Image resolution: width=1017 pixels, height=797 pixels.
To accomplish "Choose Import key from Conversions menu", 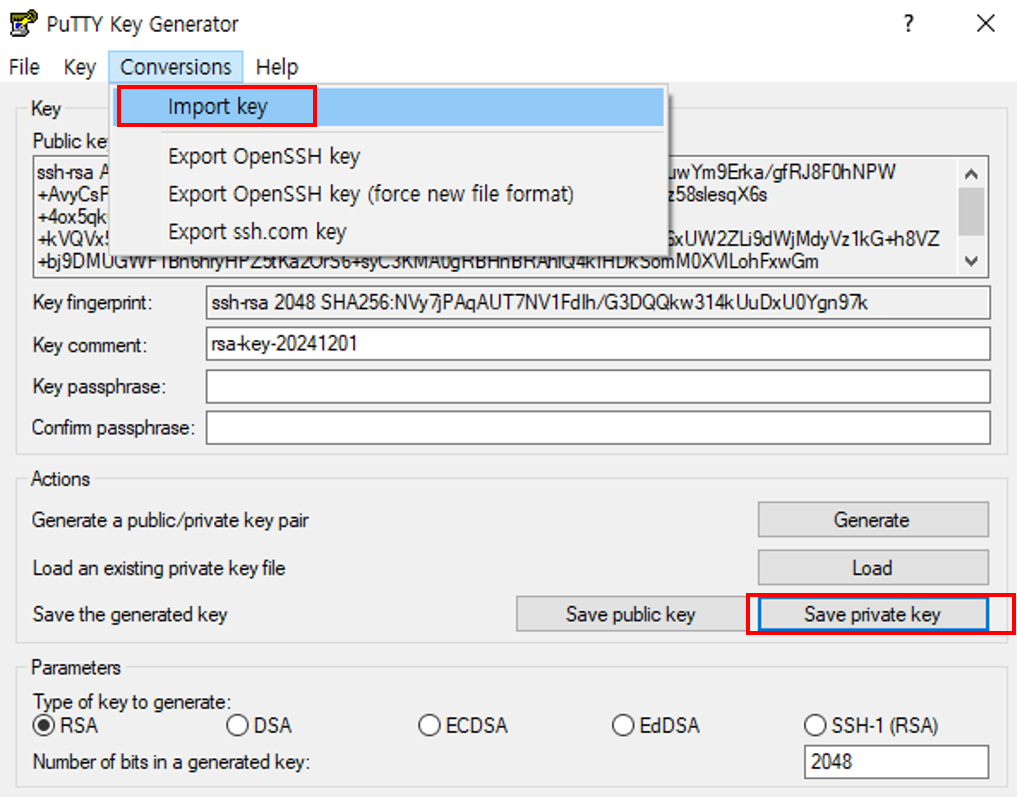I will point(389,106).
